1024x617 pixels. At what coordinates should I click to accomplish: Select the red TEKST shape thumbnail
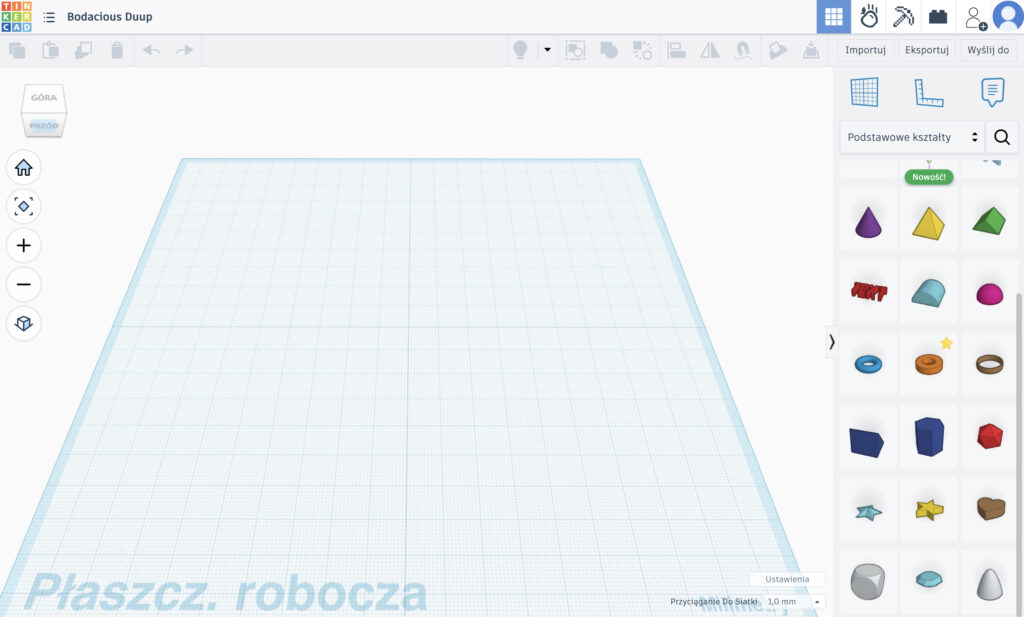click(867, 291)
